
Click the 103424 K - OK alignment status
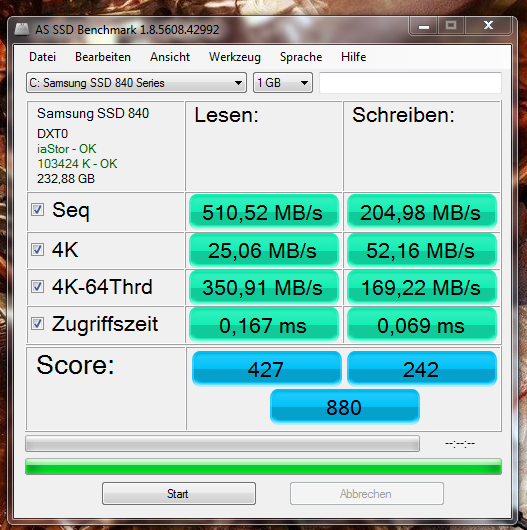tap(77, 164)
